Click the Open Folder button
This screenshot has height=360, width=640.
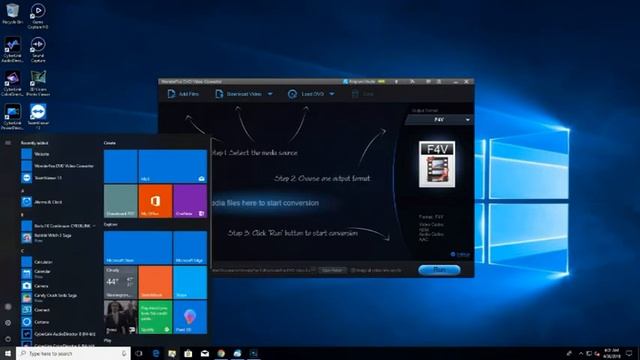pos(332,270)
